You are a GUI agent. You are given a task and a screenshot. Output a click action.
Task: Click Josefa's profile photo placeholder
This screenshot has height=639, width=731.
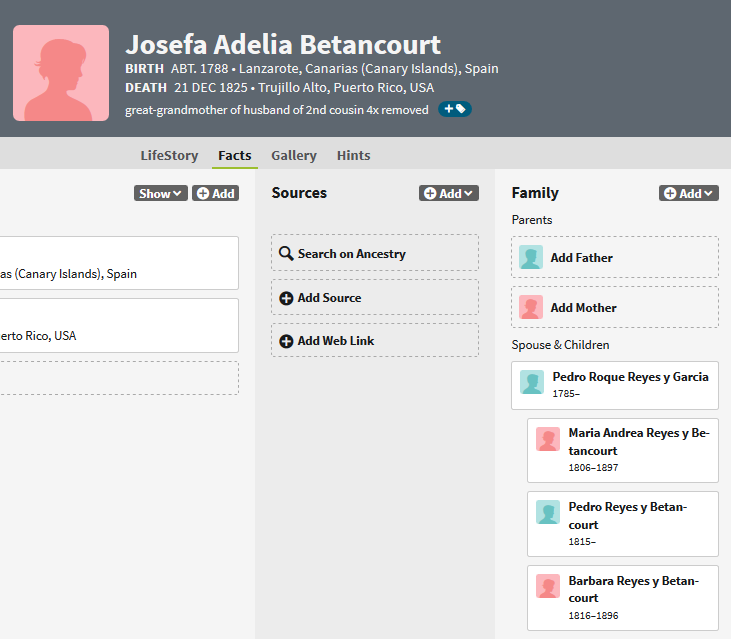click(x=61, y=73)
